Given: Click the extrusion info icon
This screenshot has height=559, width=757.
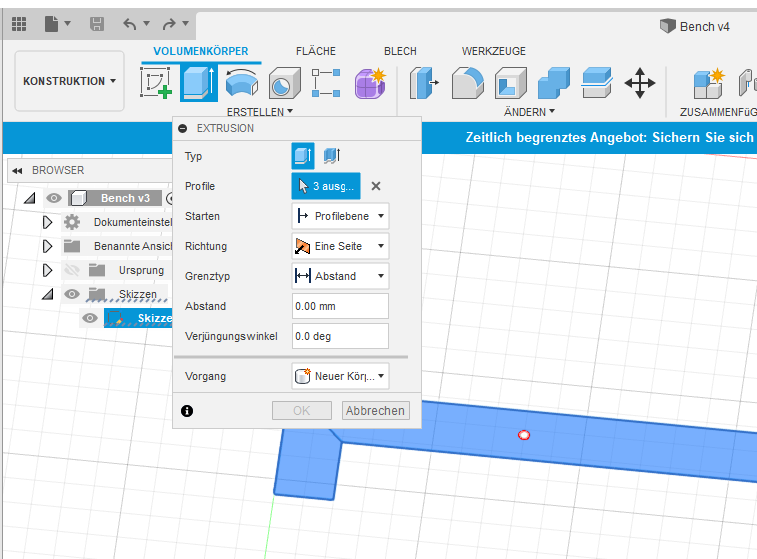Looking at the screenshot, I should coord(187,411).
